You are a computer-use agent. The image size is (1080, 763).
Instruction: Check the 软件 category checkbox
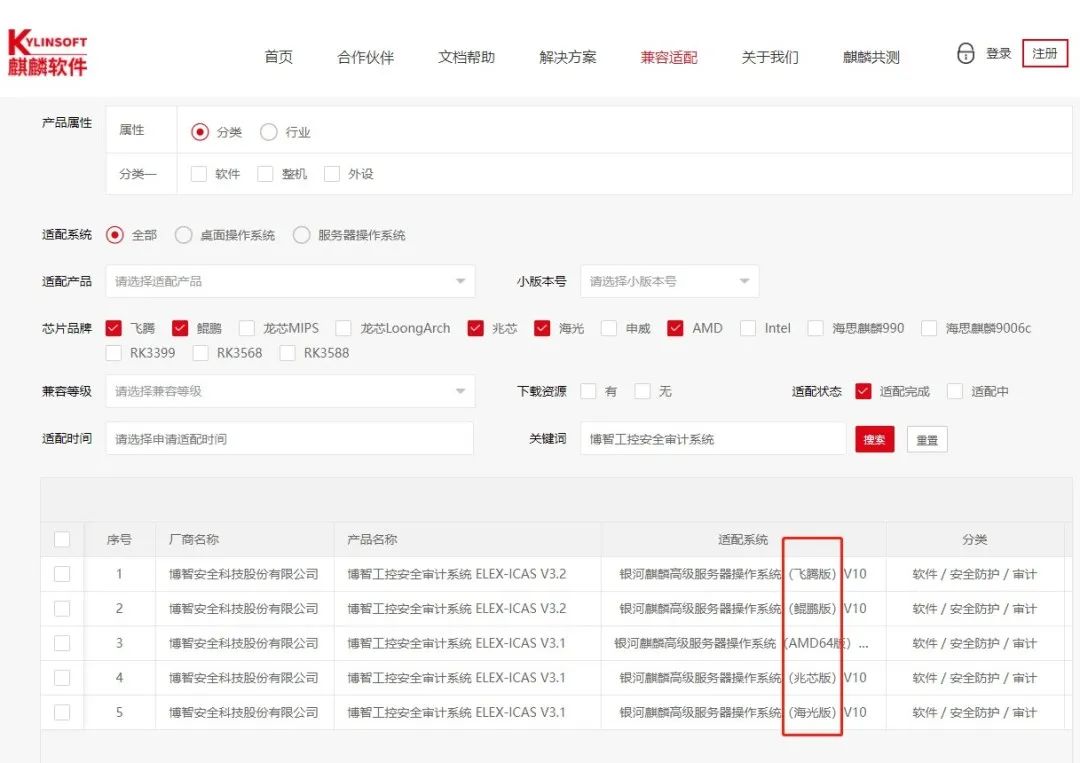tap(199, 174)
